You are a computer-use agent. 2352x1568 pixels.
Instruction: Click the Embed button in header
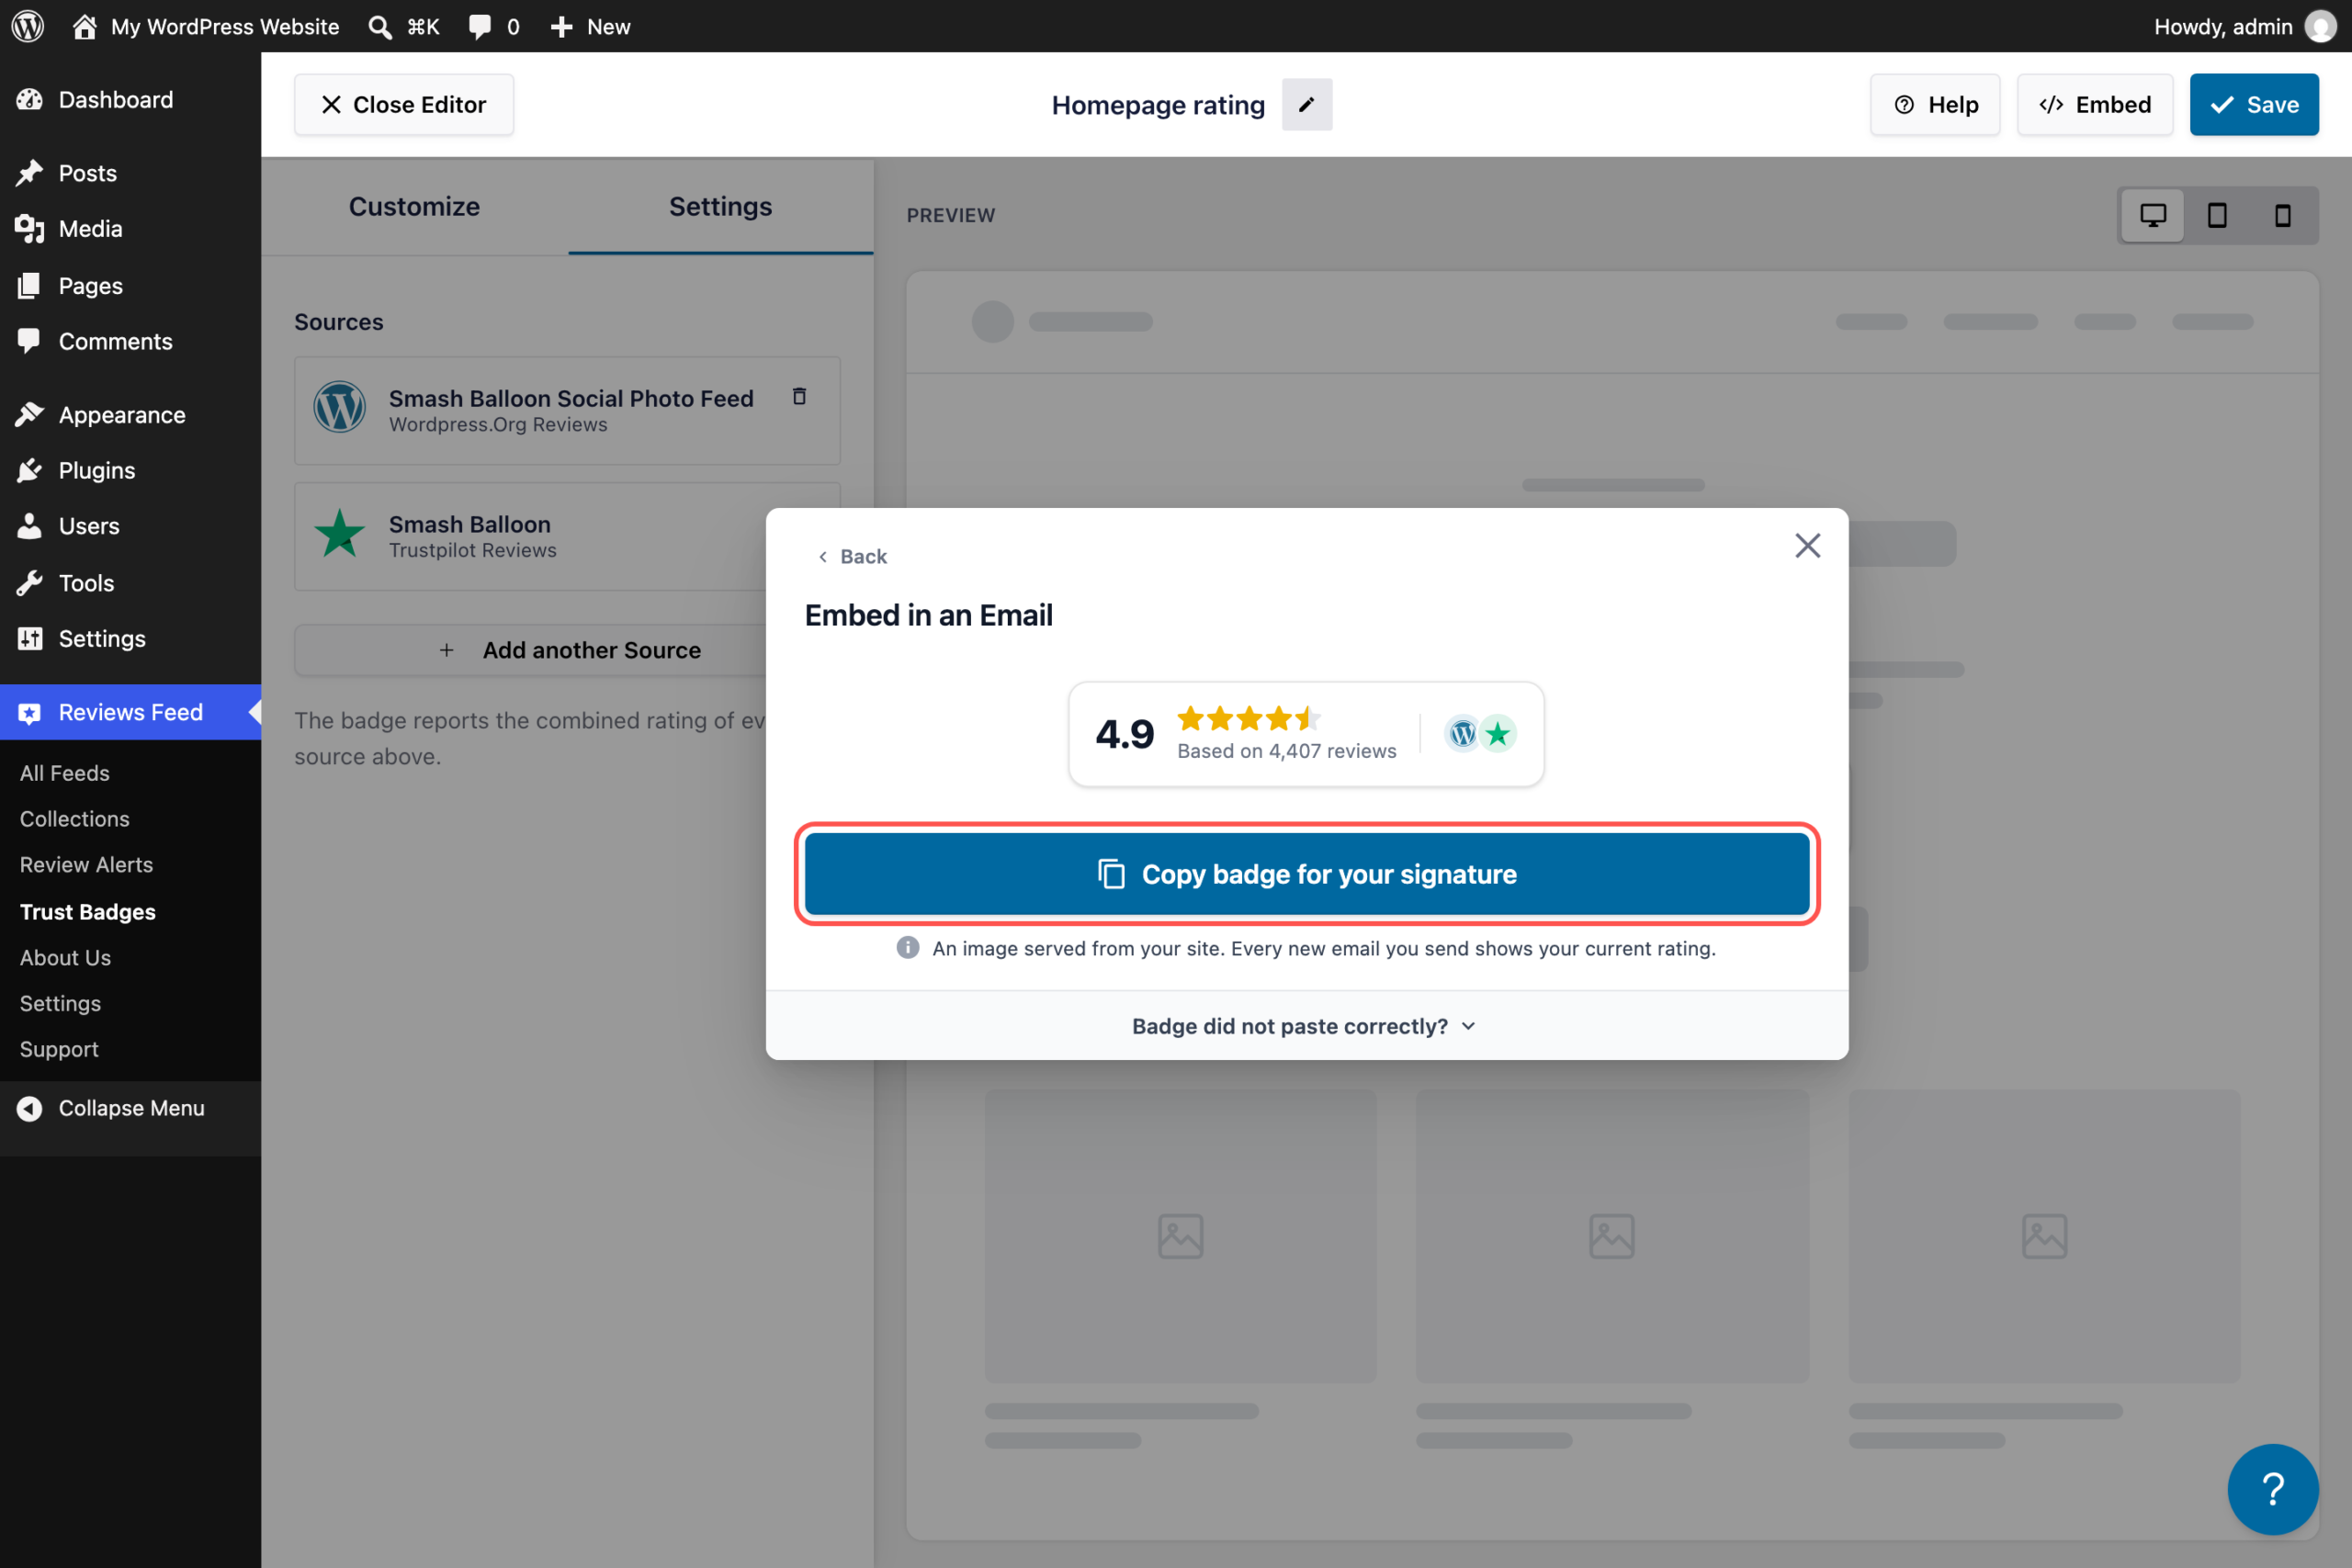point(2095,105)
